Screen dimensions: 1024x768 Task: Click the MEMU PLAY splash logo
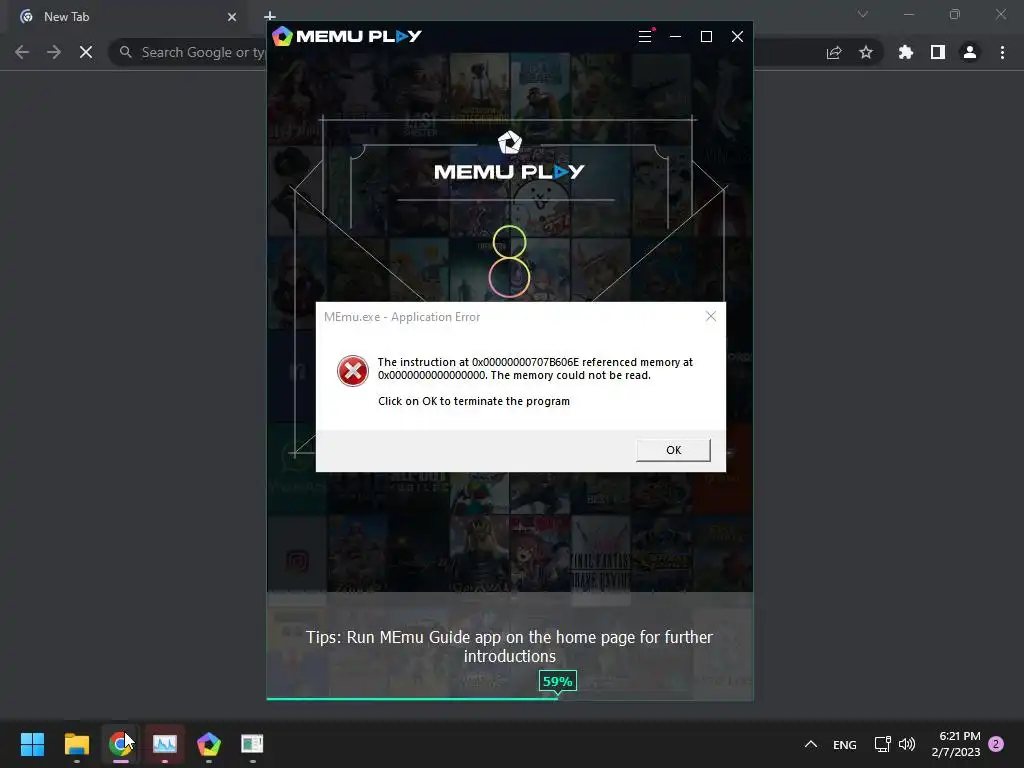(x=509, y=157)
